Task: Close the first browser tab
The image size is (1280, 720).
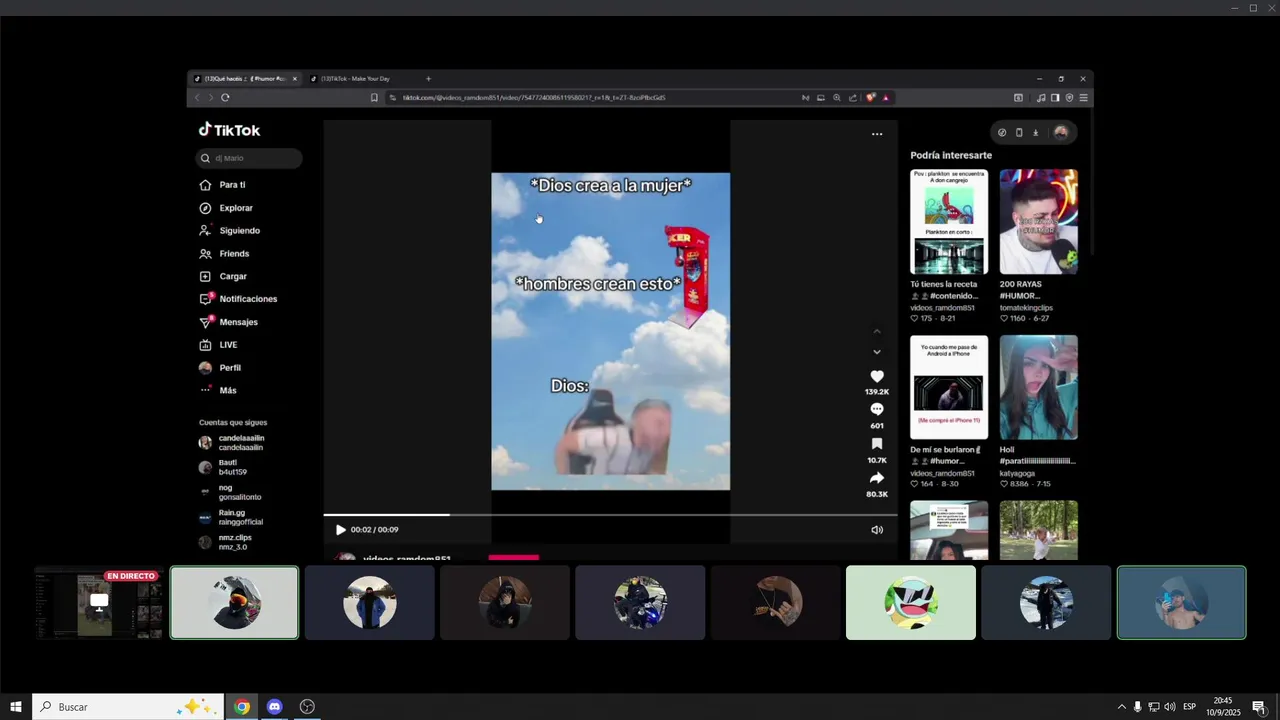Action: [x=294, y=79]
